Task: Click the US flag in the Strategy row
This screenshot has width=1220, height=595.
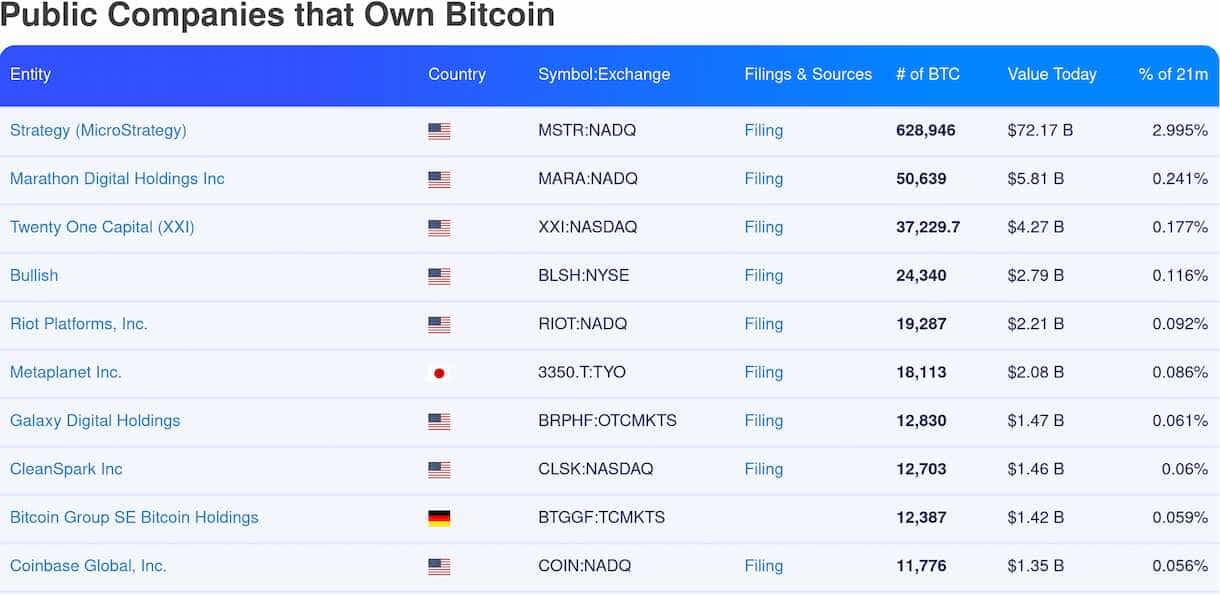Action: (439, 131)
